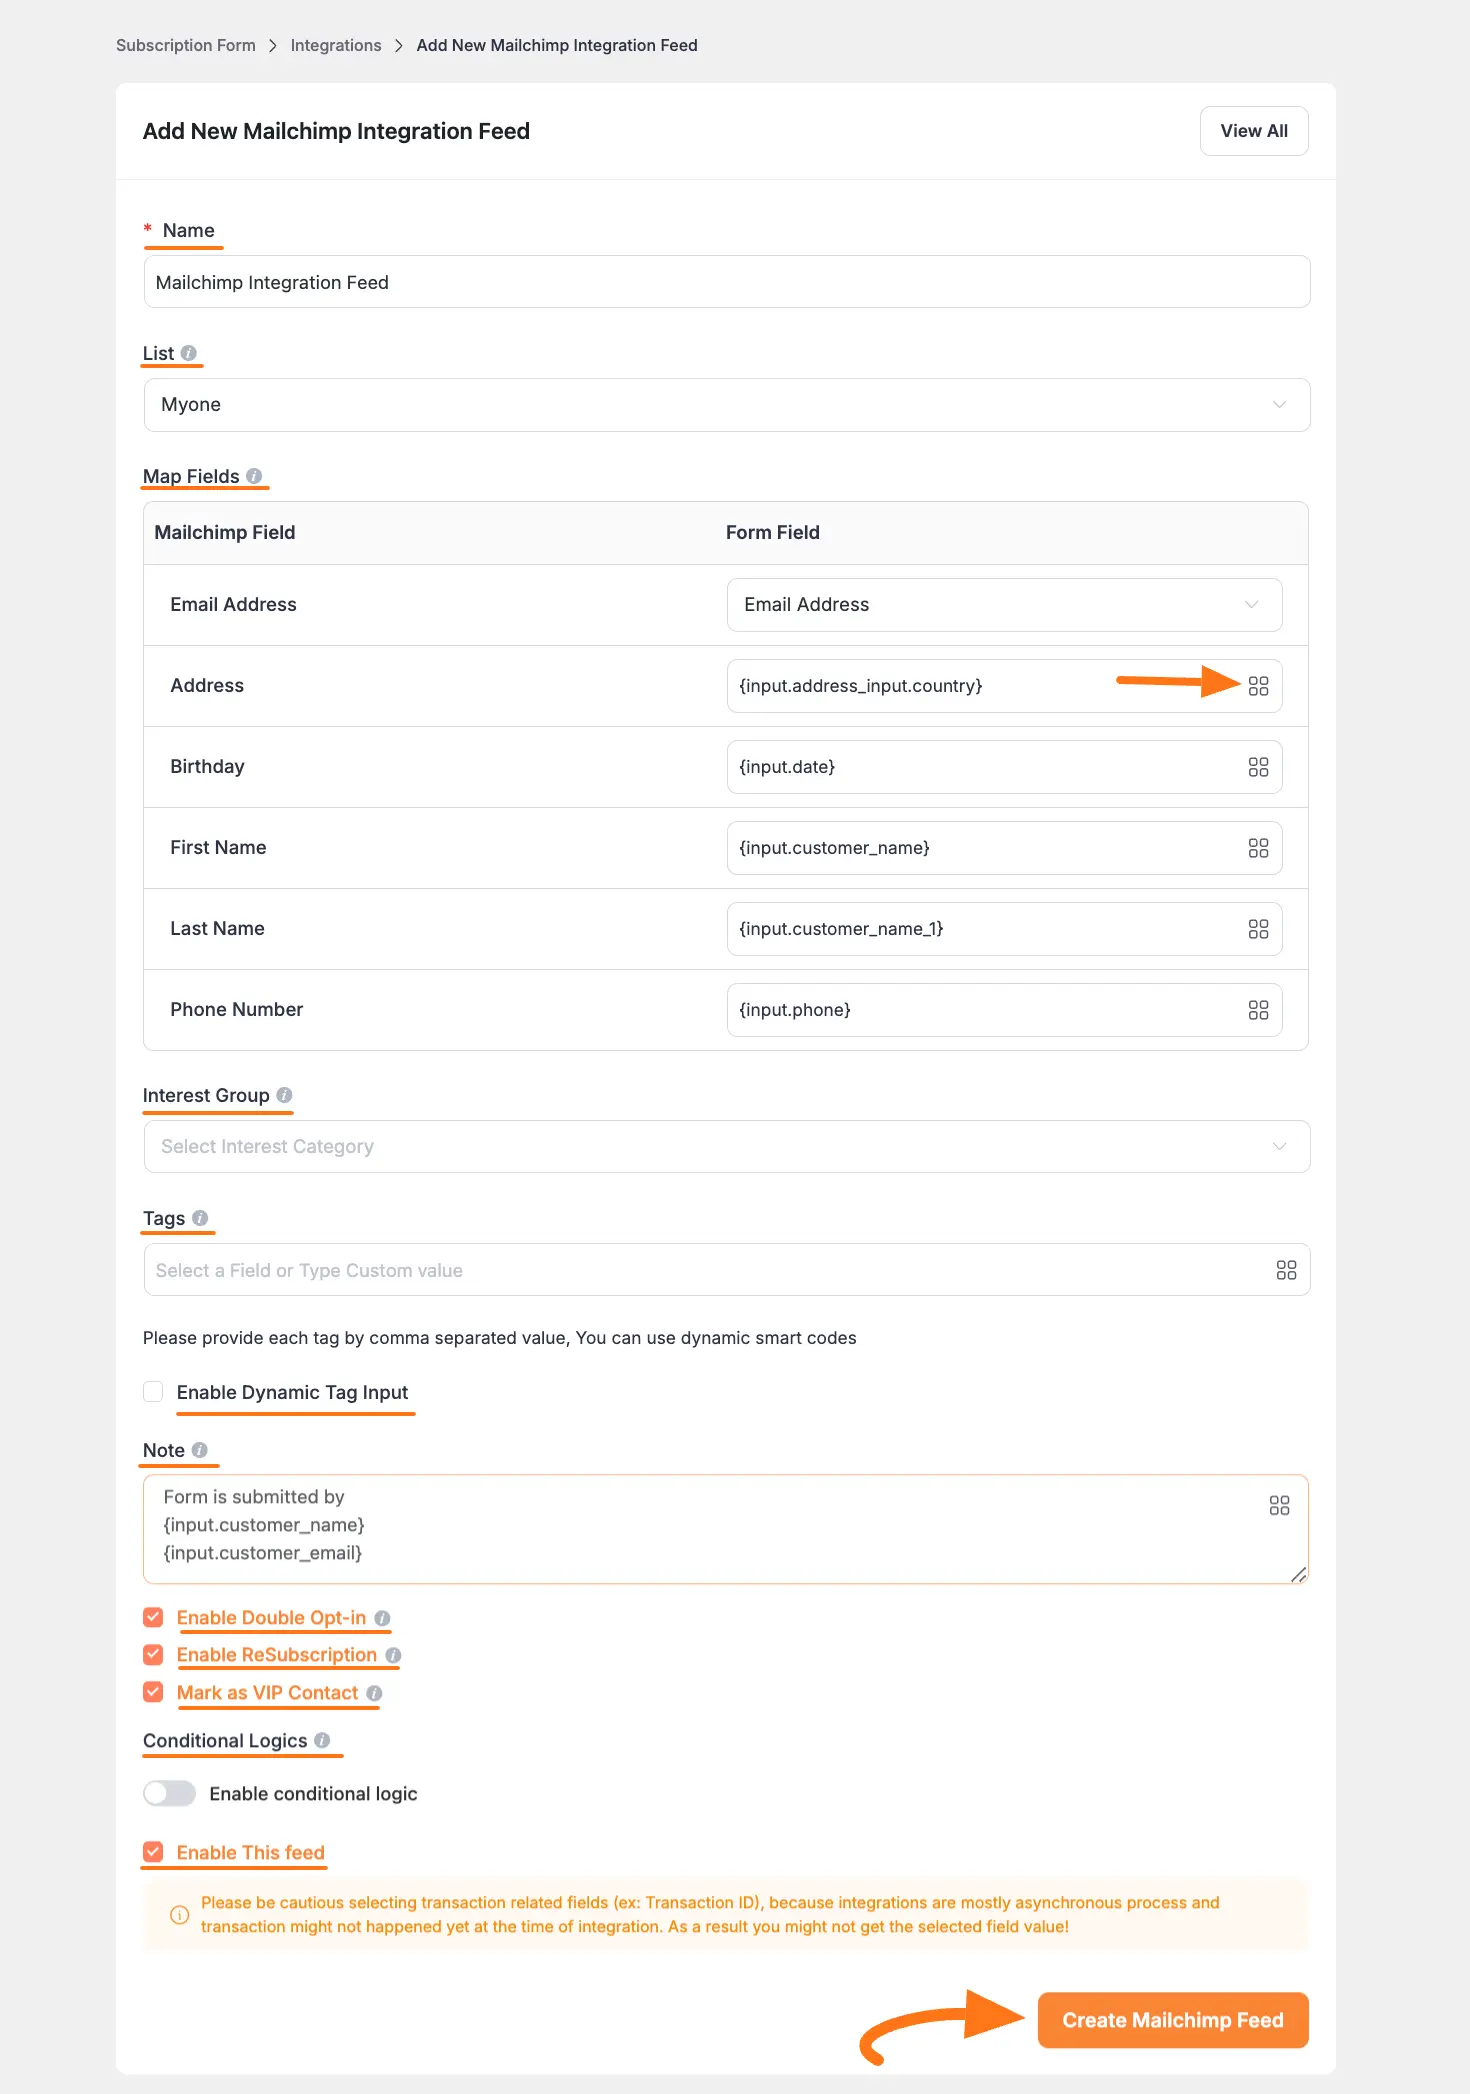Go to Subscription Form breadcrumb
Viewport: 1470px width, 2094px height.
pyautogui.click(x=186, y=45)
